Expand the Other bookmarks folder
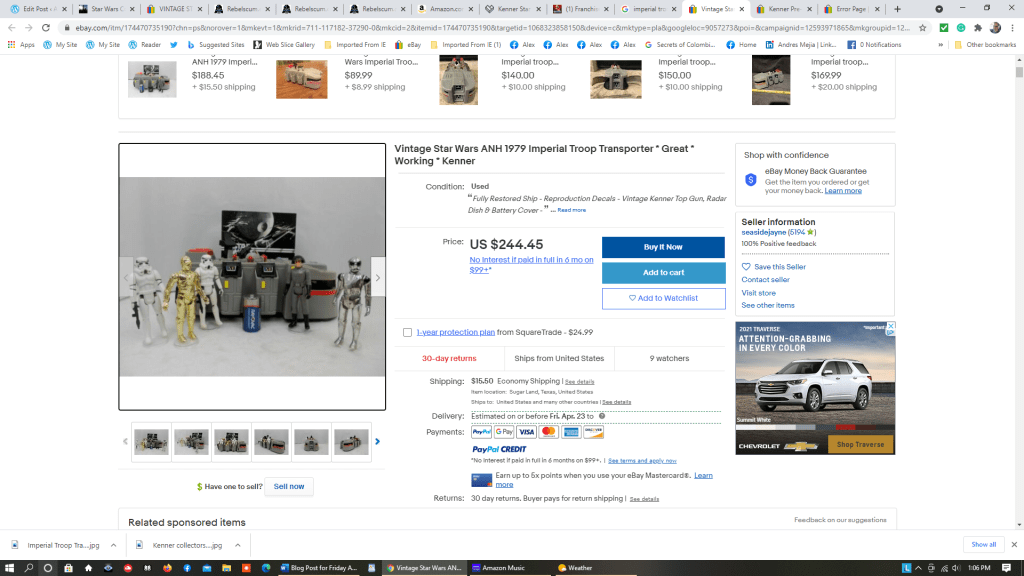This screenshot has width=1024, height=576. pos(985,45)
